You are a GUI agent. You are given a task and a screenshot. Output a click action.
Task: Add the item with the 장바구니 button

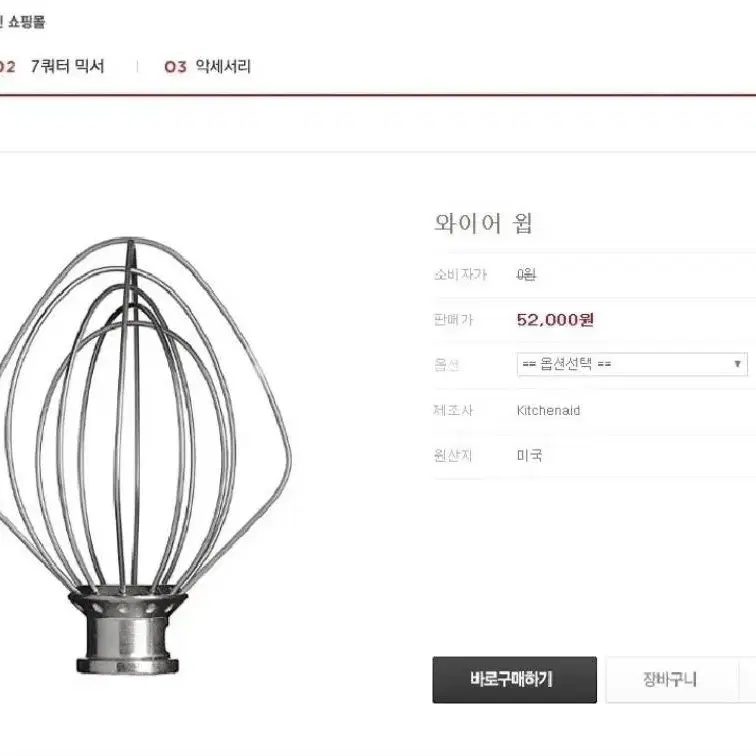(x=672, y=679)
